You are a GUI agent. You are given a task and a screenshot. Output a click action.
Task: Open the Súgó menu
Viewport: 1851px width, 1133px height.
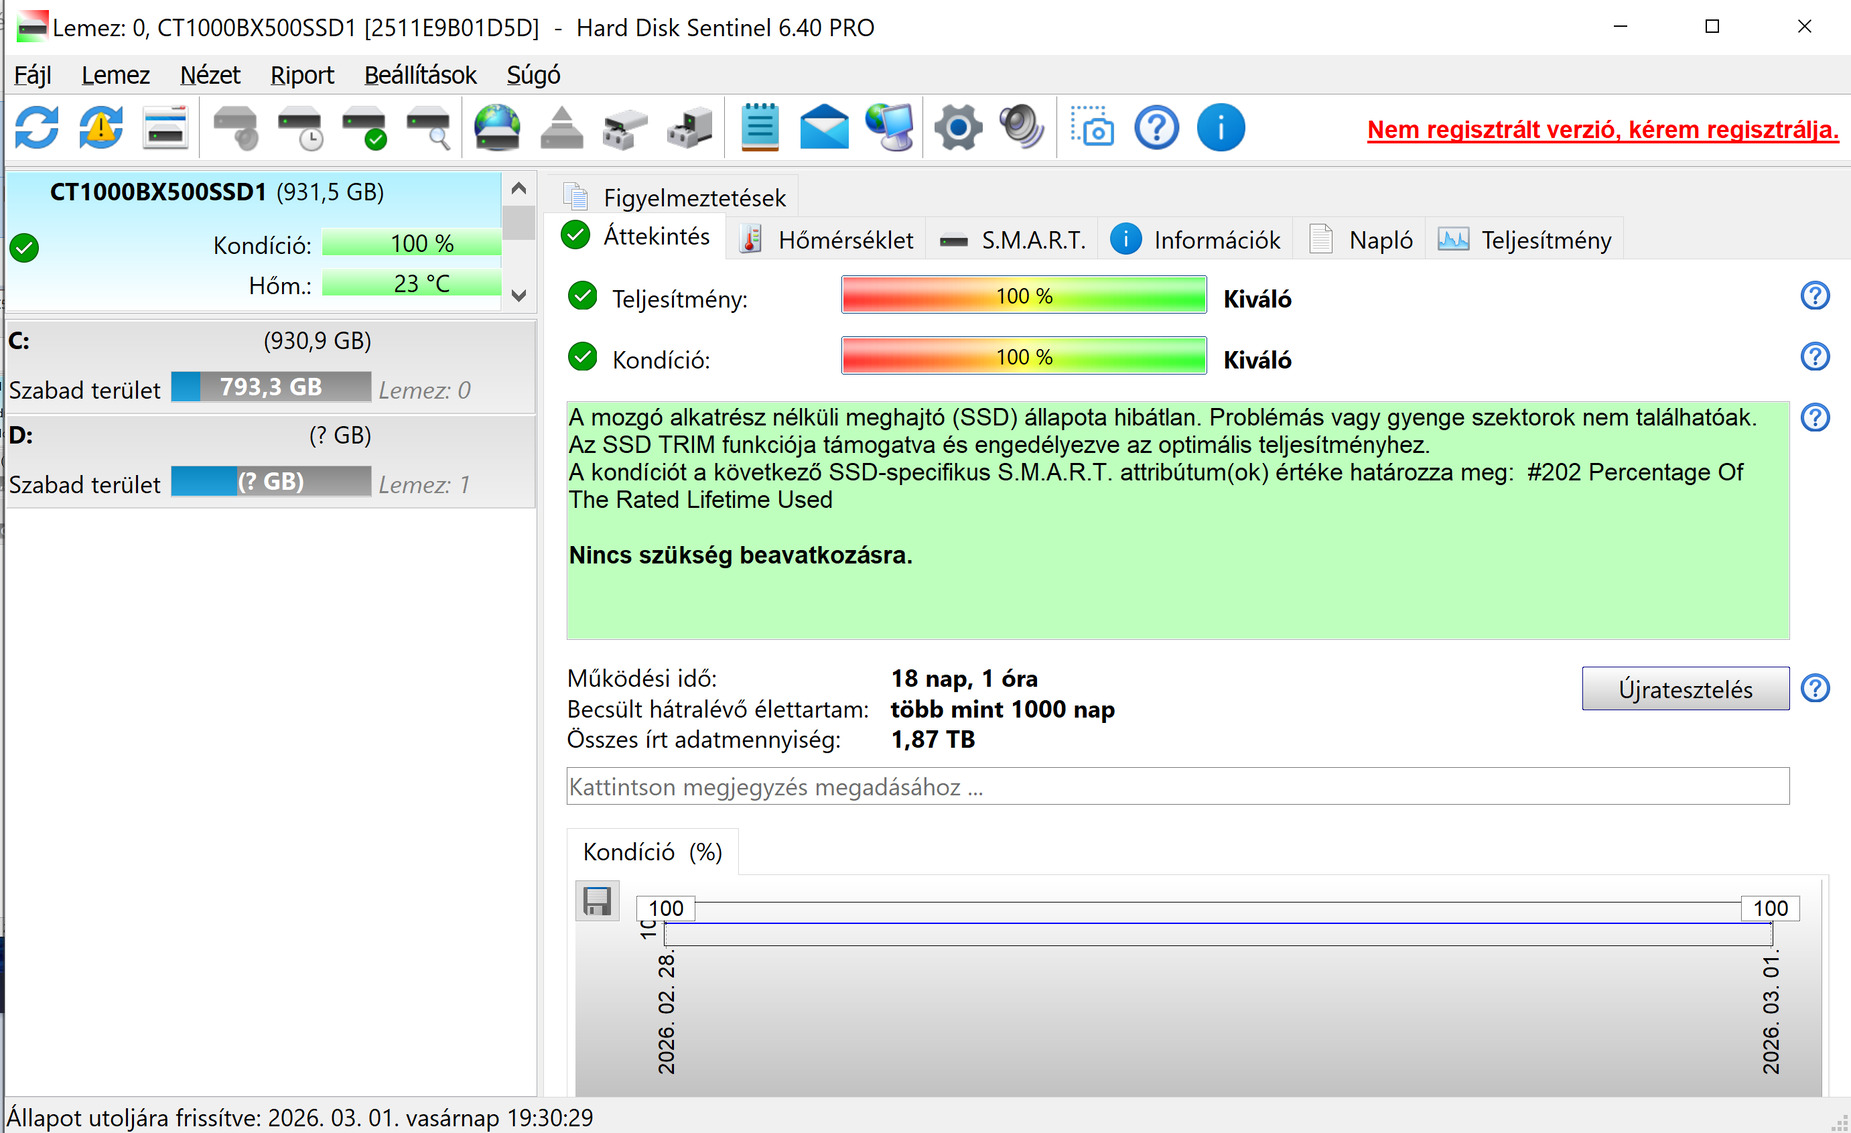tap(533, 75)
